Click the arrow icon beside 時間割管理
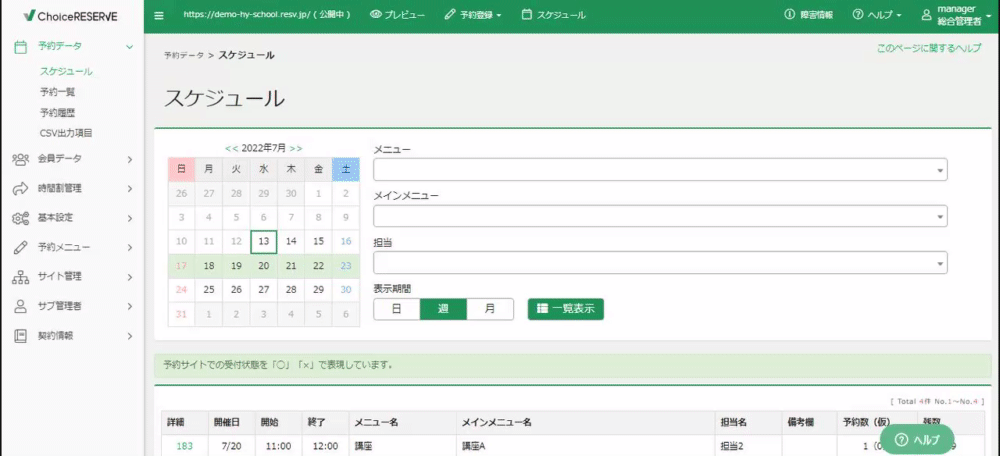Screen dimensions: 1000x456 click(20, 188)
